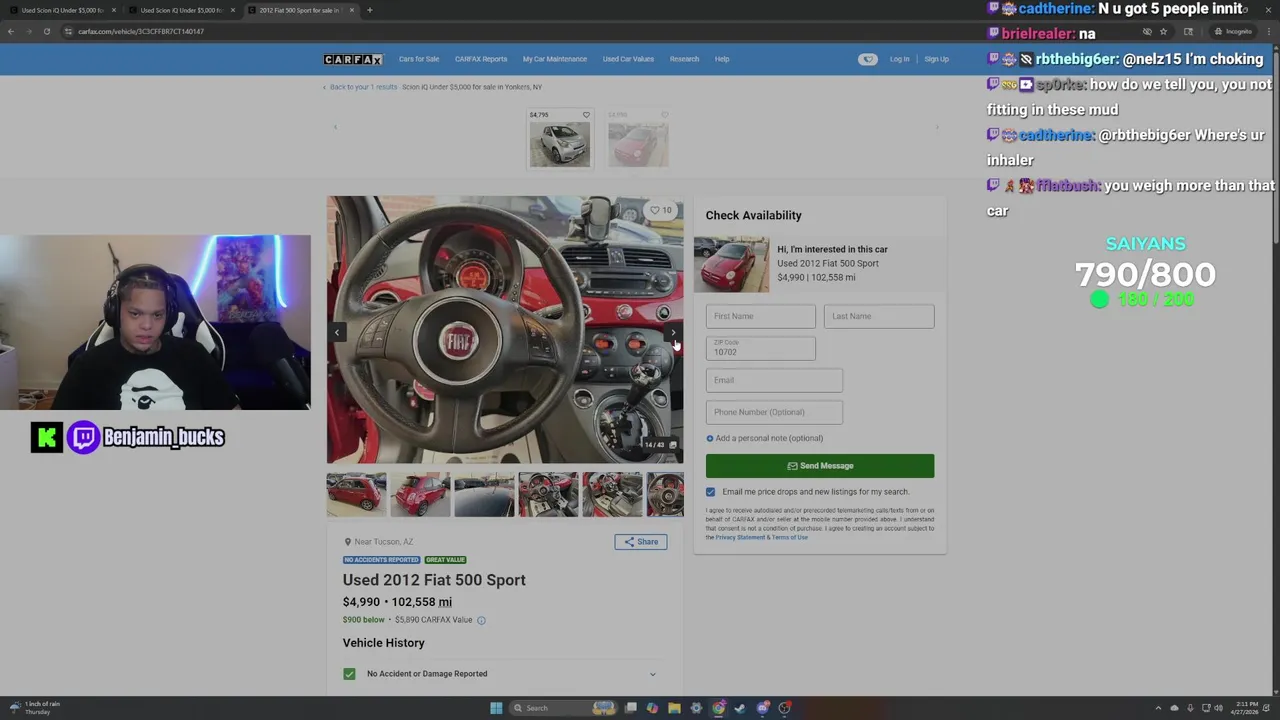Click red Fiat thumbnail in Check Availability
Viewport: 1280px width, 720px height.
[x=731, y=264]
